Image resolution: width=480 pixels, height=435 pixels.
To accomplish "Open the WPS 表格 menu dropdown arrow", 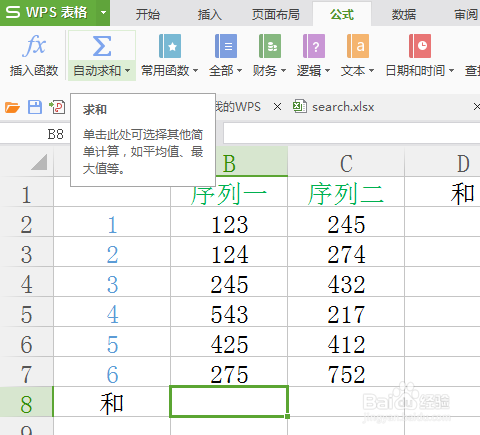I will pyautogui.click(x=103, y=13).
